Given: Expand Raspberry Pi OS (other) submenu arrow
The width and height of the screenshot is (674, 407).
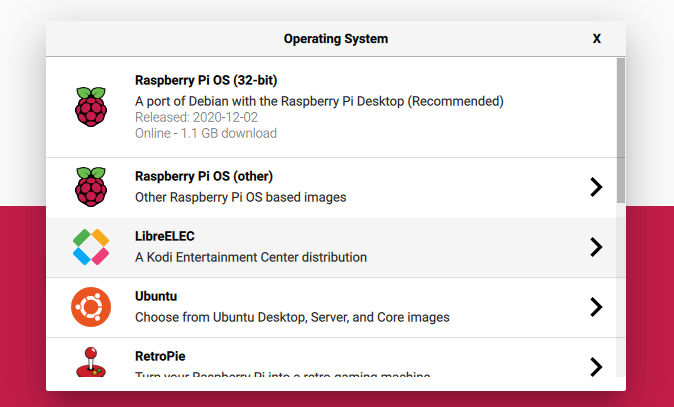Looking at the screenshot, I should click(x=596, y=187).
